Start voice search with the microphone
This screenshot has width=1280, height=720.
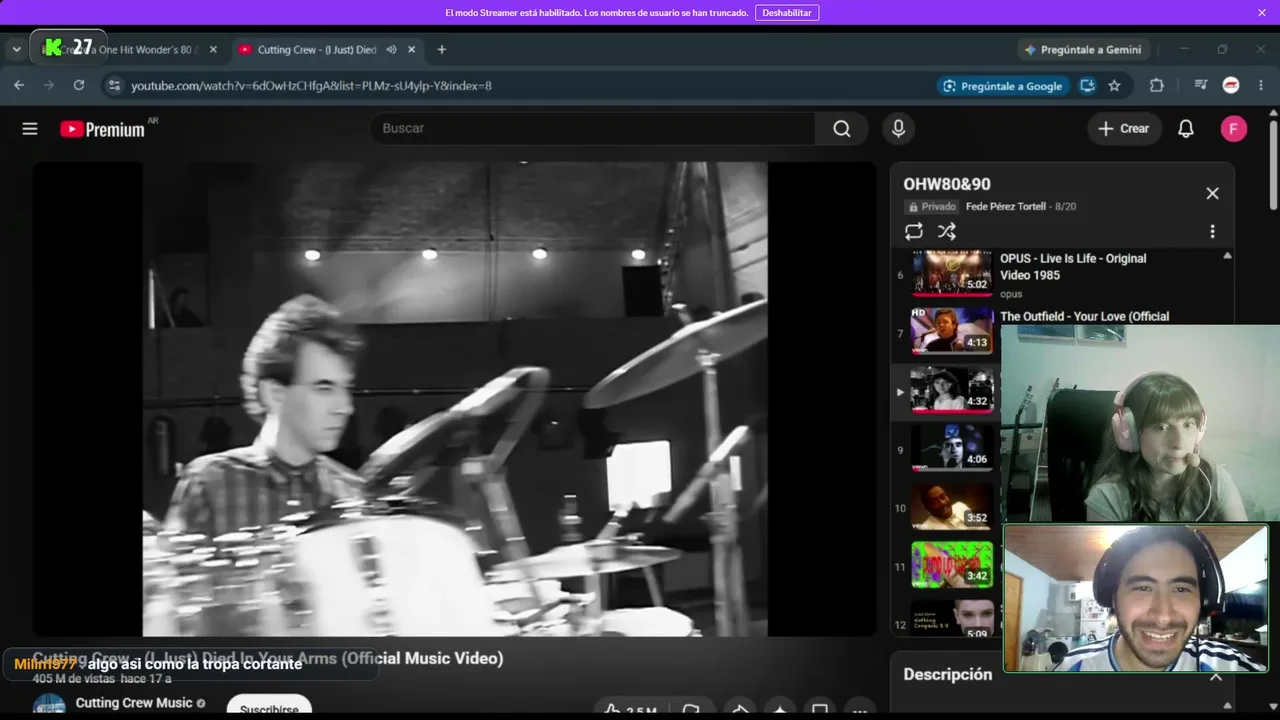pos(898,129)
